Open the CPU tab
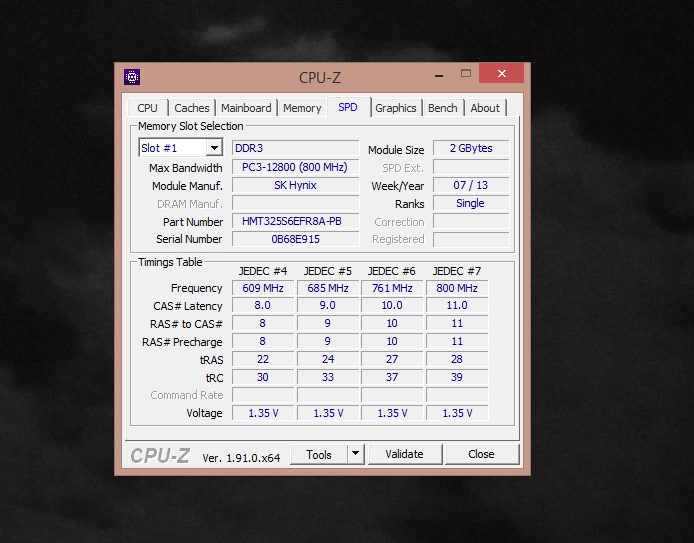 147,108
